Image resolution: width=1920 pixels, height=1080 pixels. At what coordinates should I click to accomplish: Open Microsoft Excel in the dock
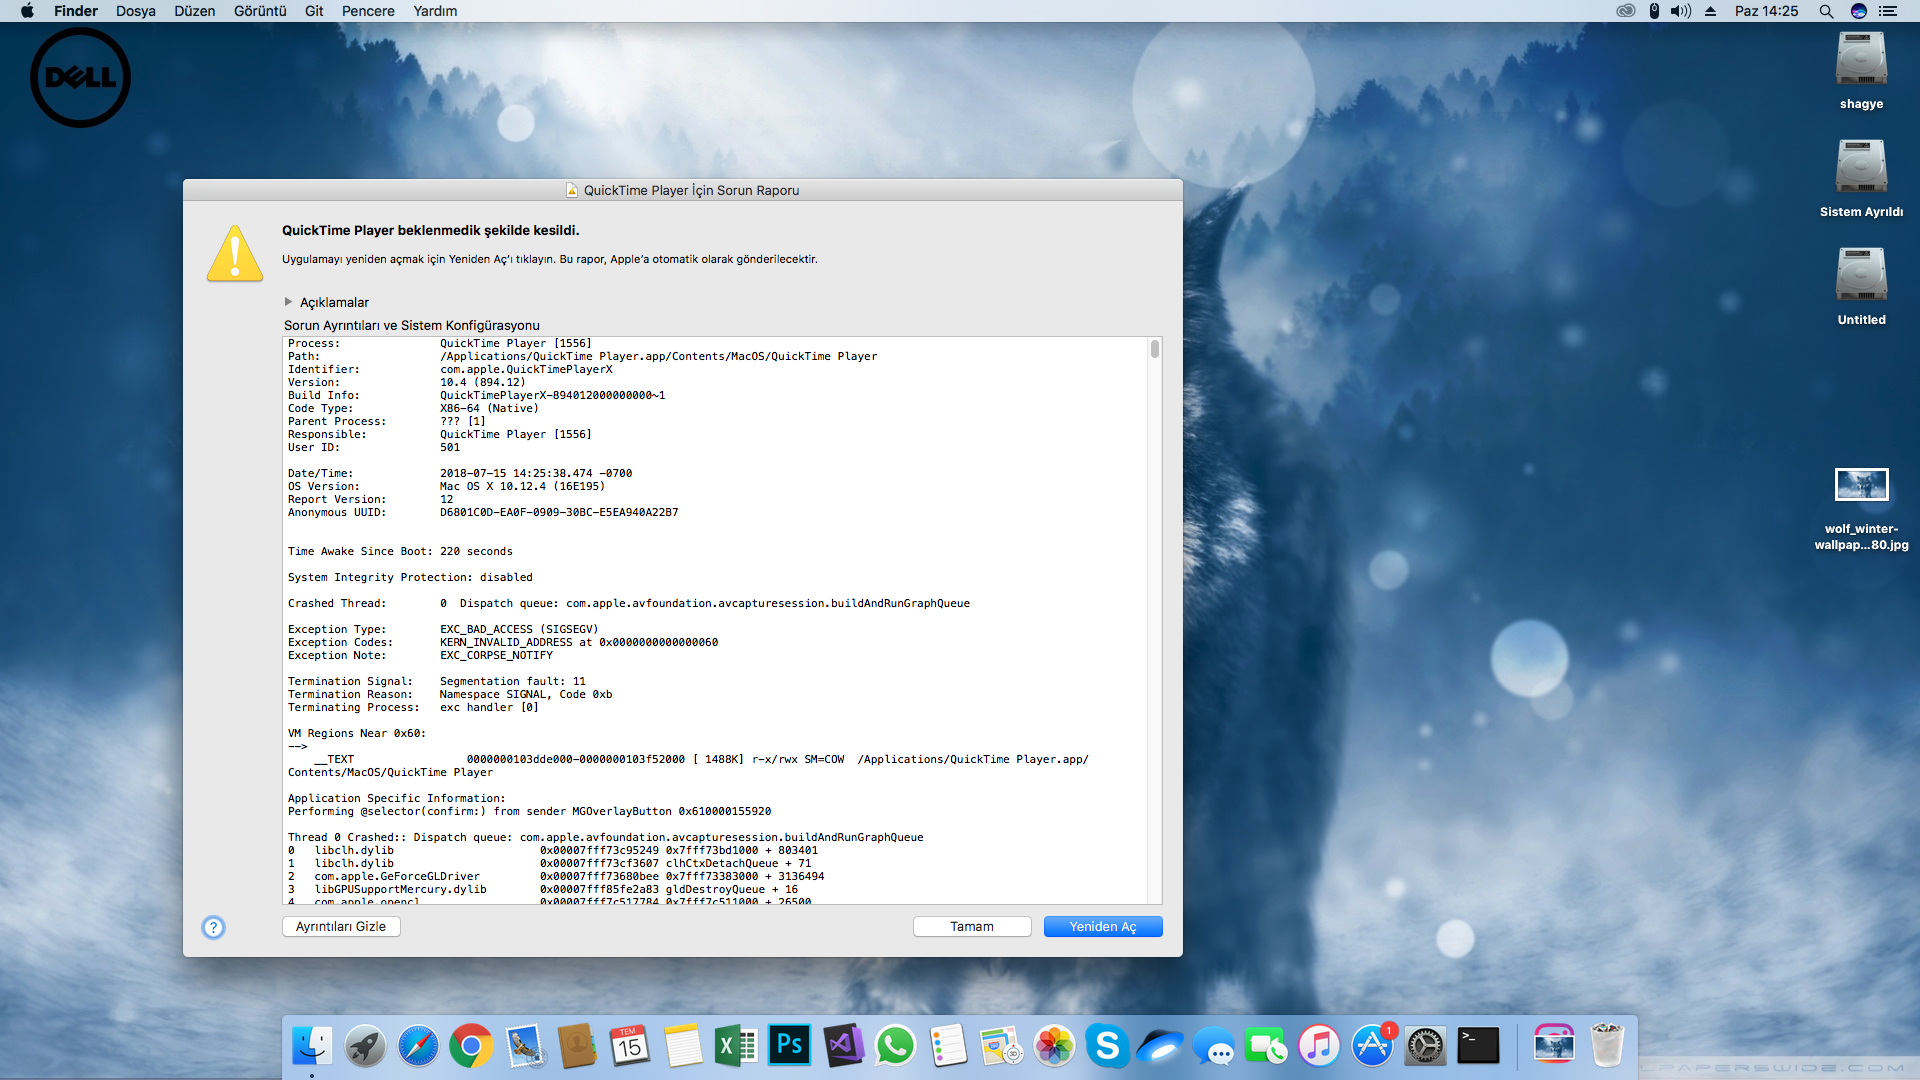pyautogui.click(x=736, y=1046)
